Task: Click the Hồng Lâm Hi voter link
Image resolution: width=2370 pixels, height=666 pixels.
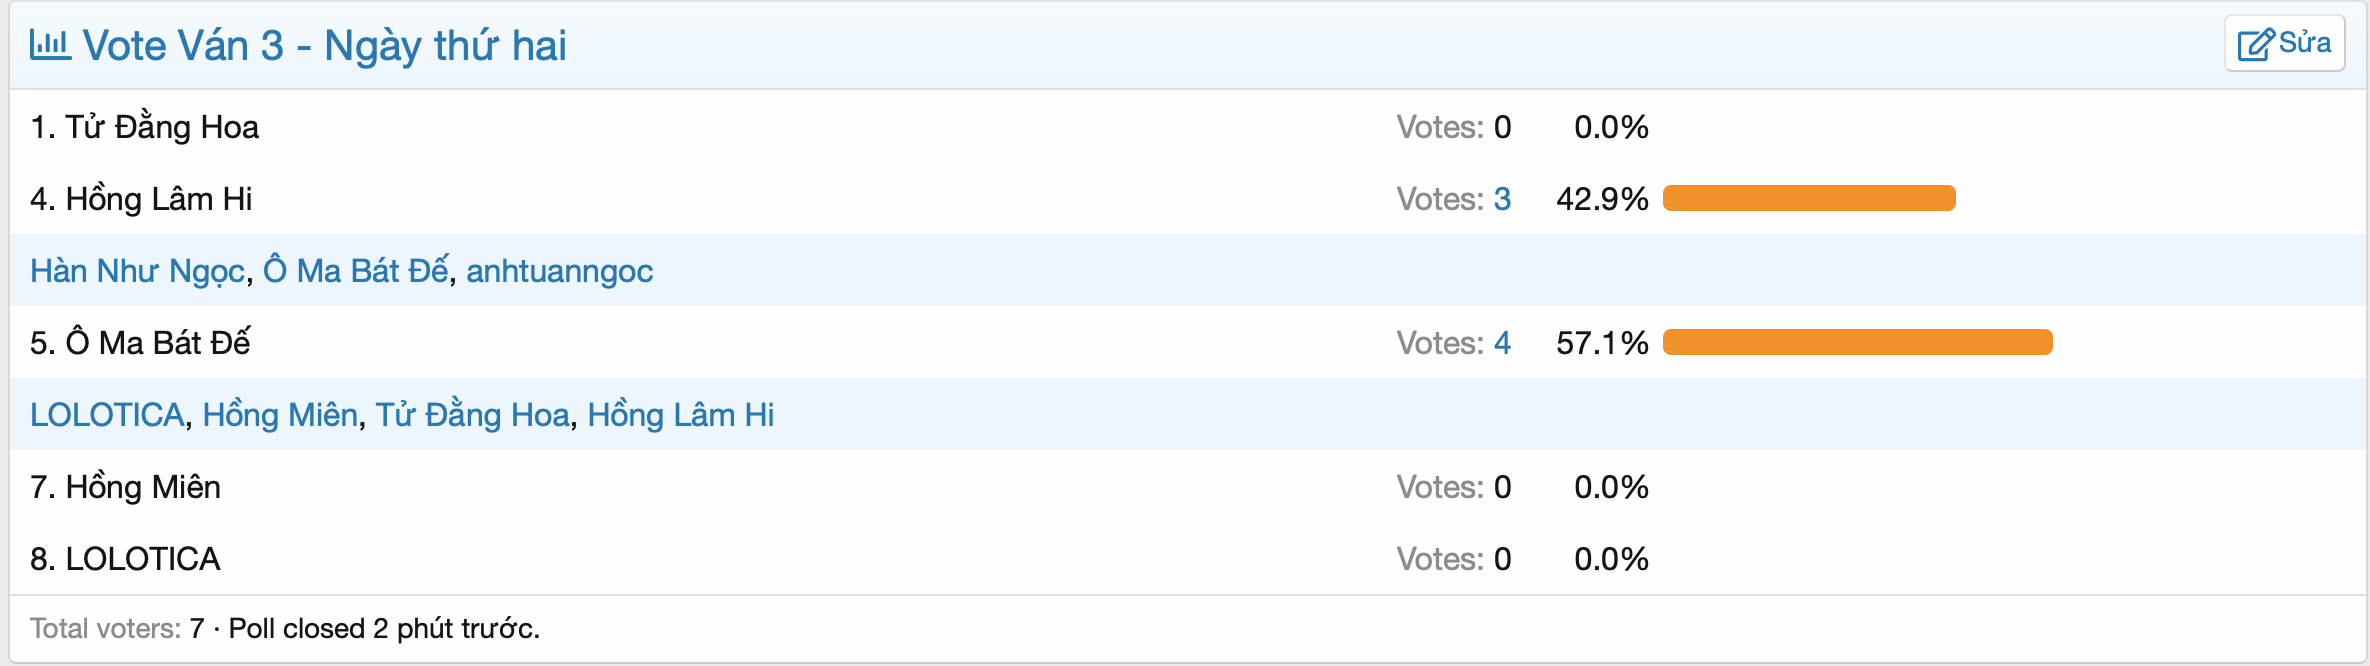Action: click(x=681, y=414)
